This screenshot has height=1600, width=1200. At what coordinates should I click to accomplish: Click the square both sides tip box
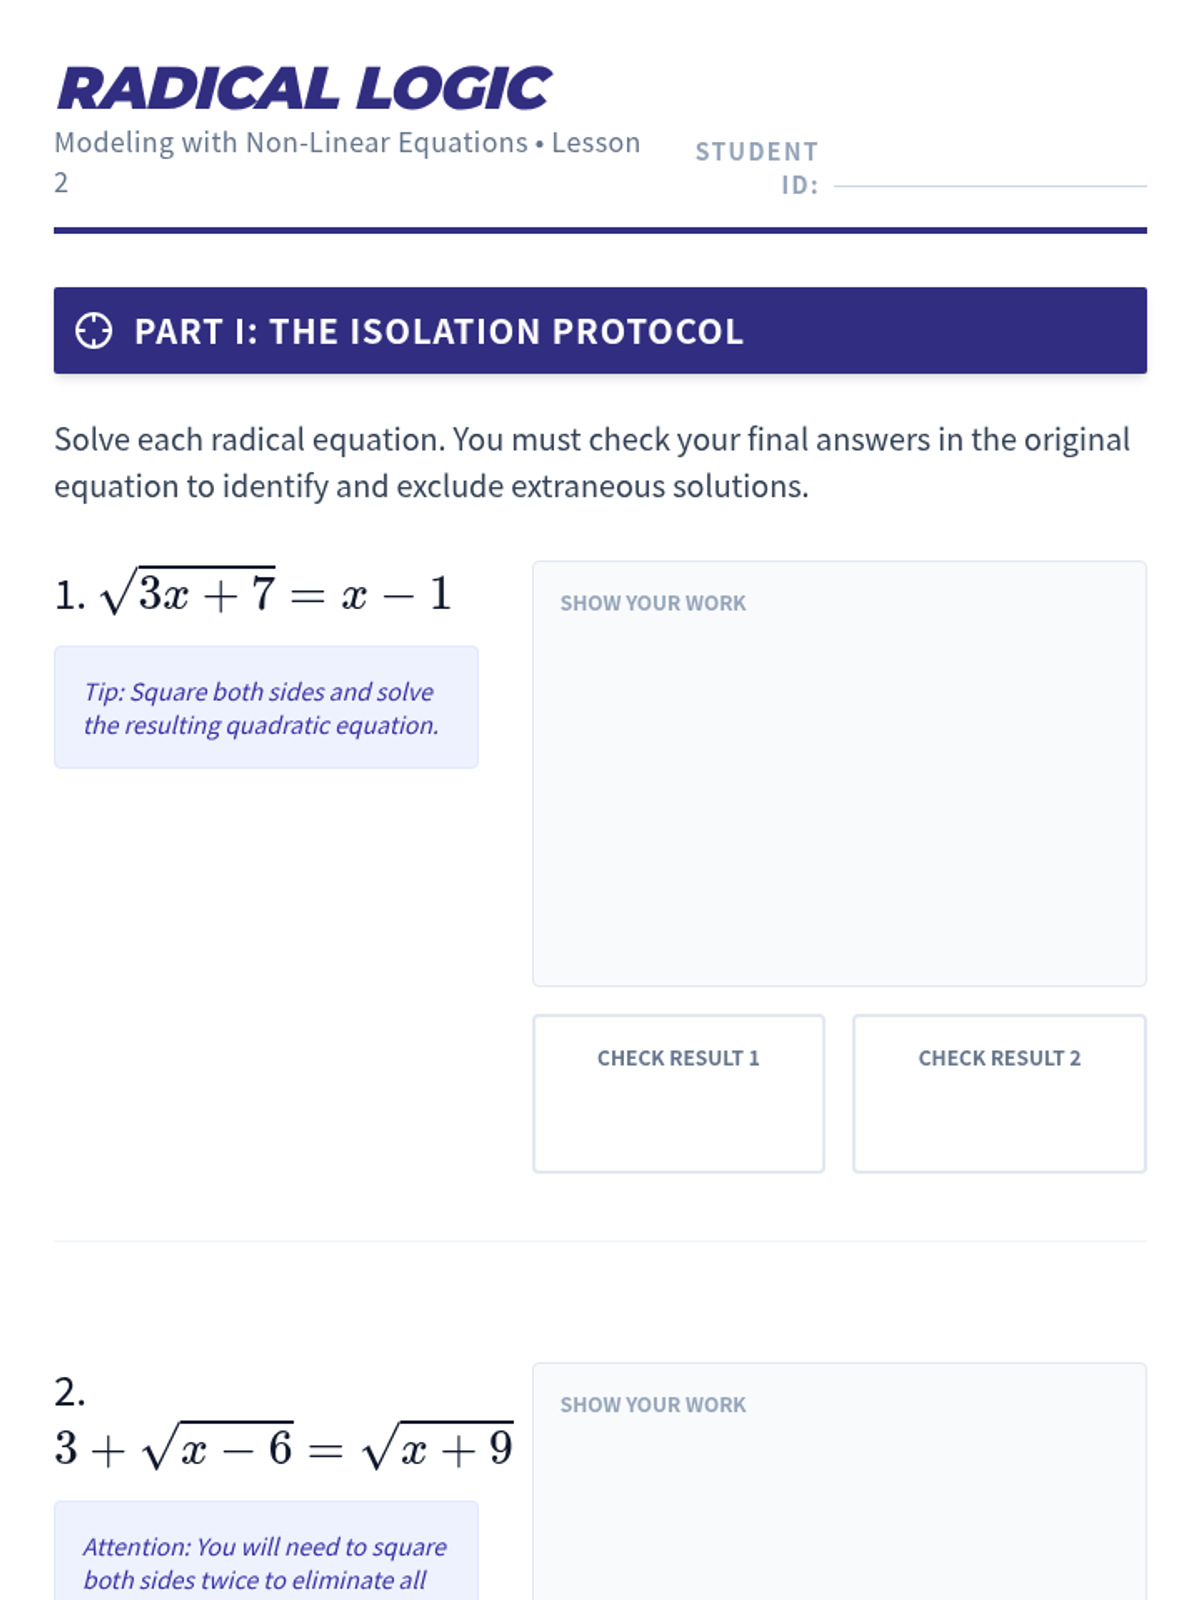[265, 707]
